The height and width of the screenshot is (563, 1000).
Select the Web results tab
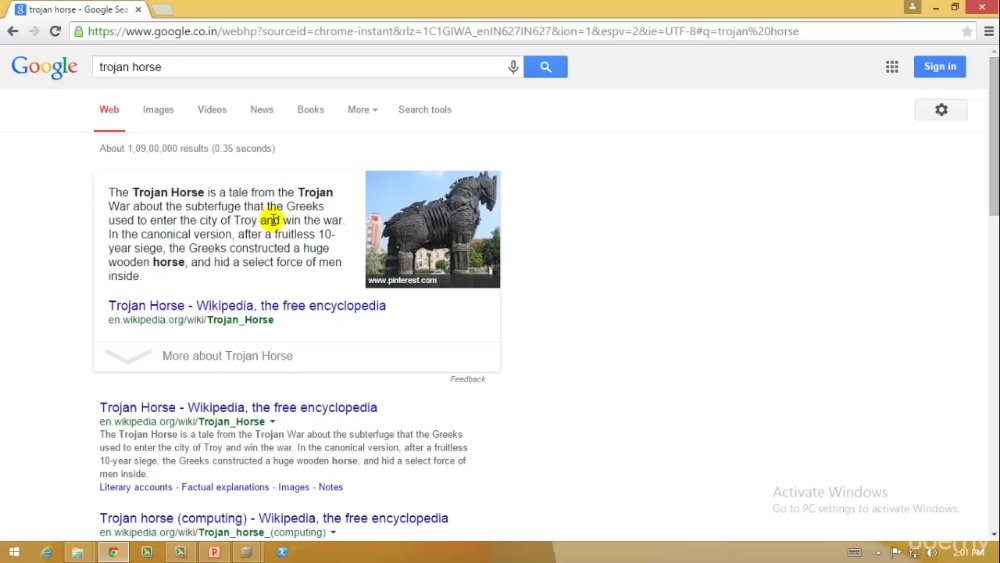click(109, 110)
